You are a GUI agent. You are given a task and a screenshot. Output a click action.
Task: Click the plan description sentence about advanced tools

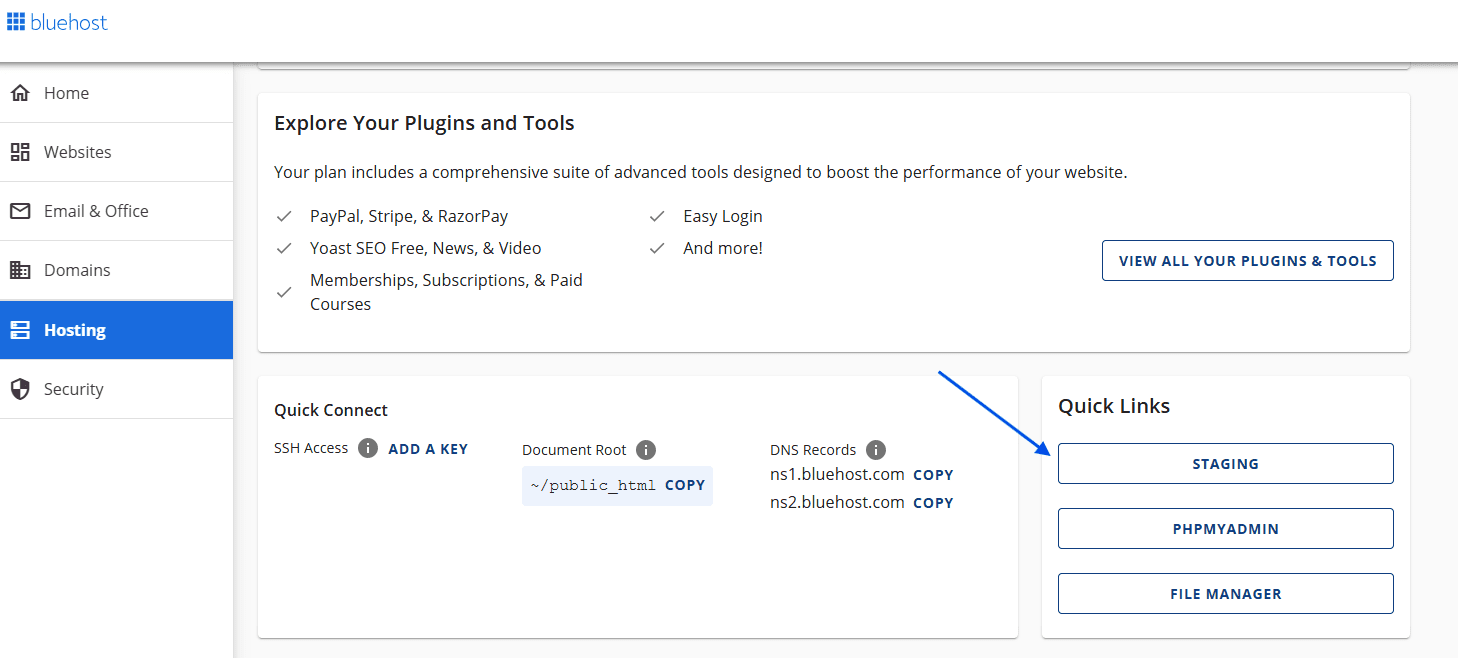(x=701, y=172)
